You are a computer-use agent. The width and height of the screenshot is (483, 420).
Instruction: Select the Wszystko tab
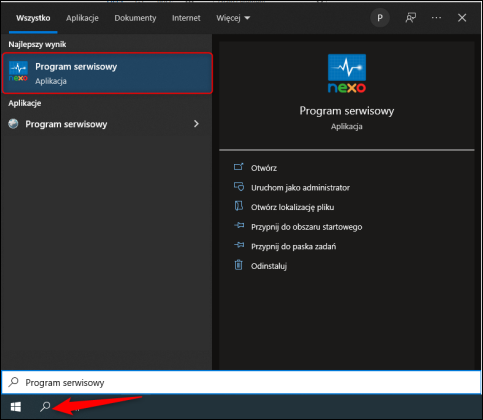33,18
